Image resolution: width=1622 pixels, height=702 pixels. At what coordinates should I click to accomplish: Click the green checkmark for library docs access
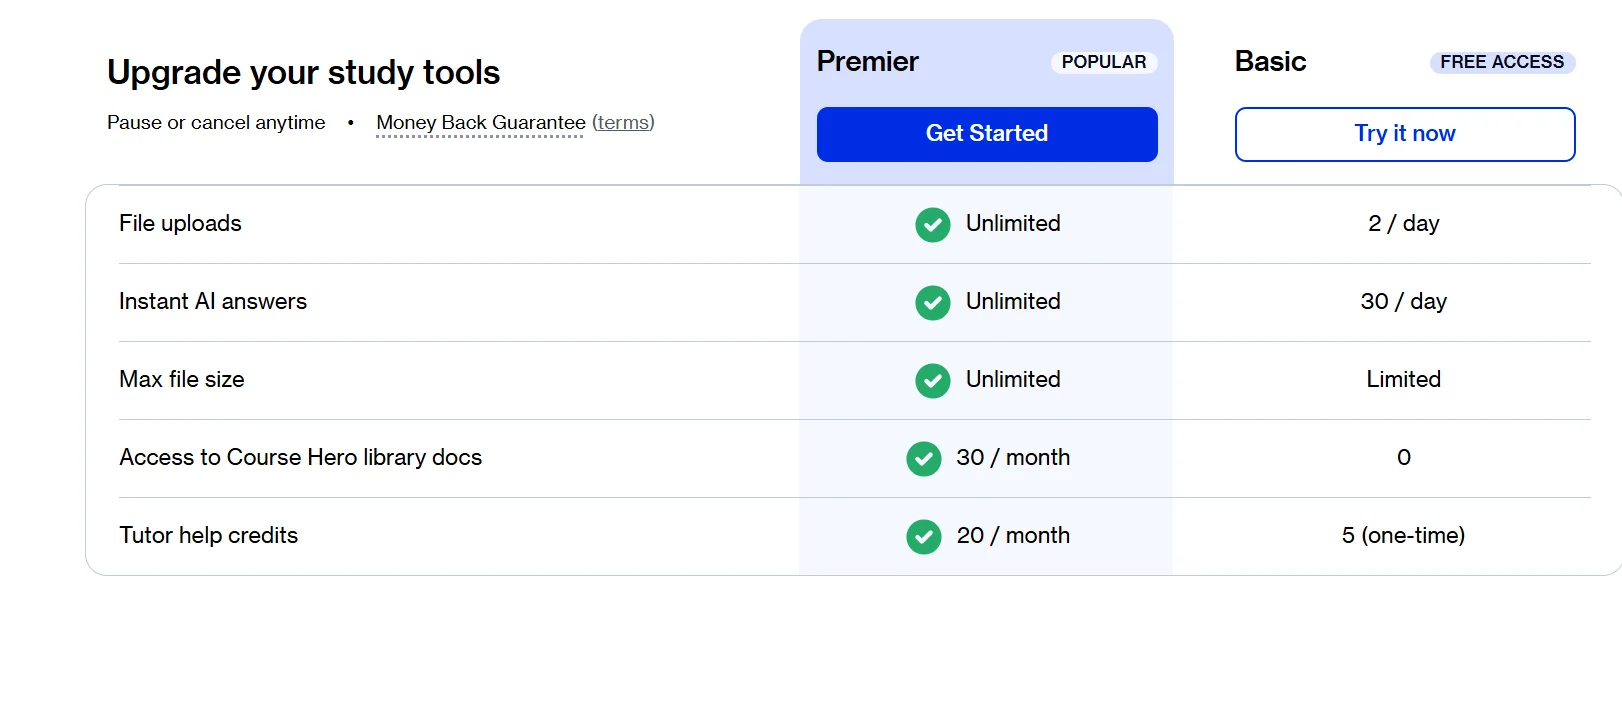click(923, 459)
